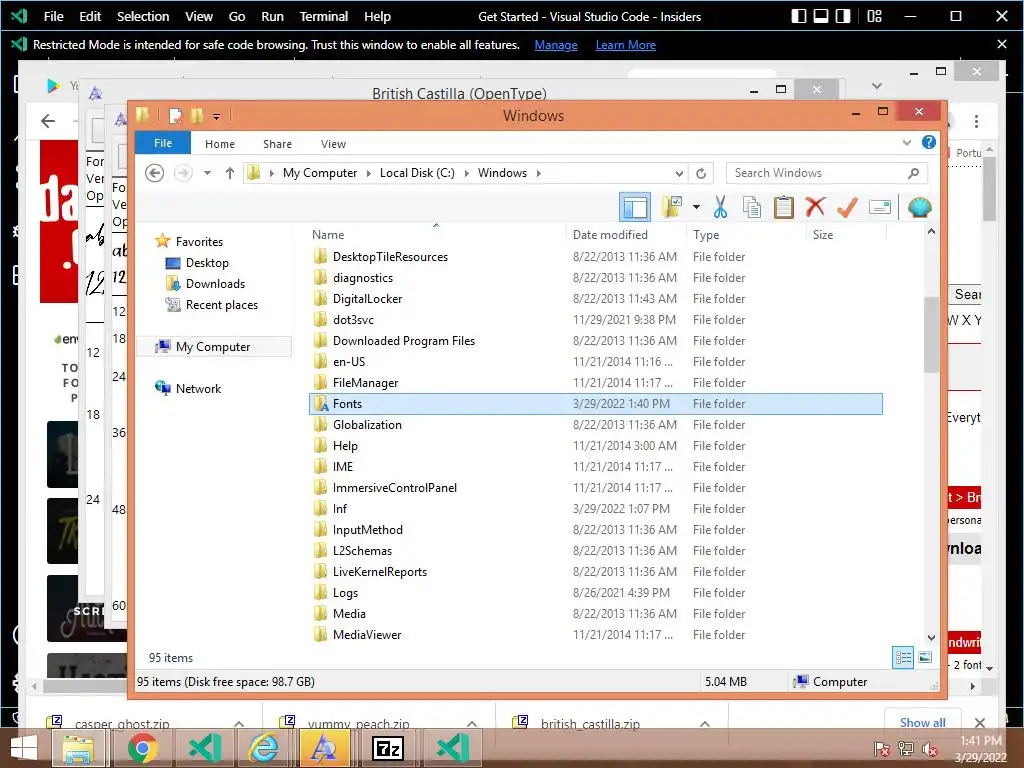
Task: Expand the dropdown arrow beside folder options icon
Action: coord(696,207)
